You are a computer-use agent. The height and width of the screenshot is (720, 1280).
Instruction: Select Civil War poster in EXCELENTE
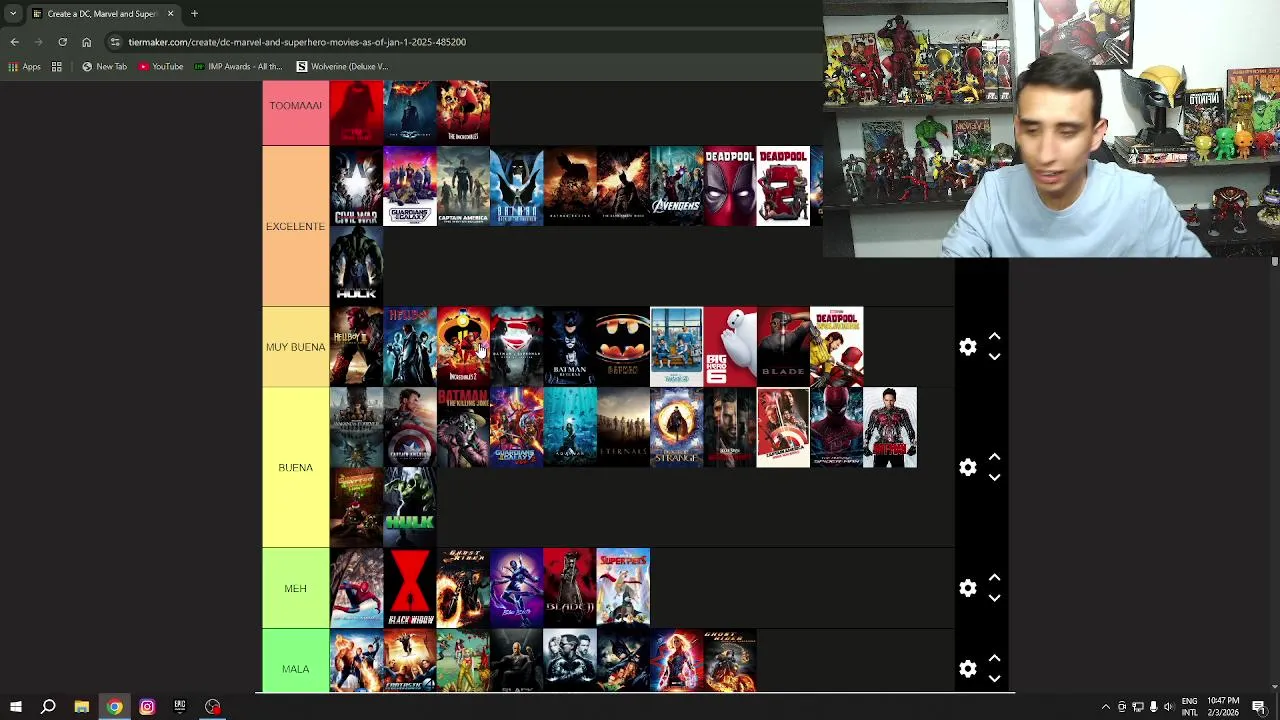pyautogui.click(x=356, y=186)
